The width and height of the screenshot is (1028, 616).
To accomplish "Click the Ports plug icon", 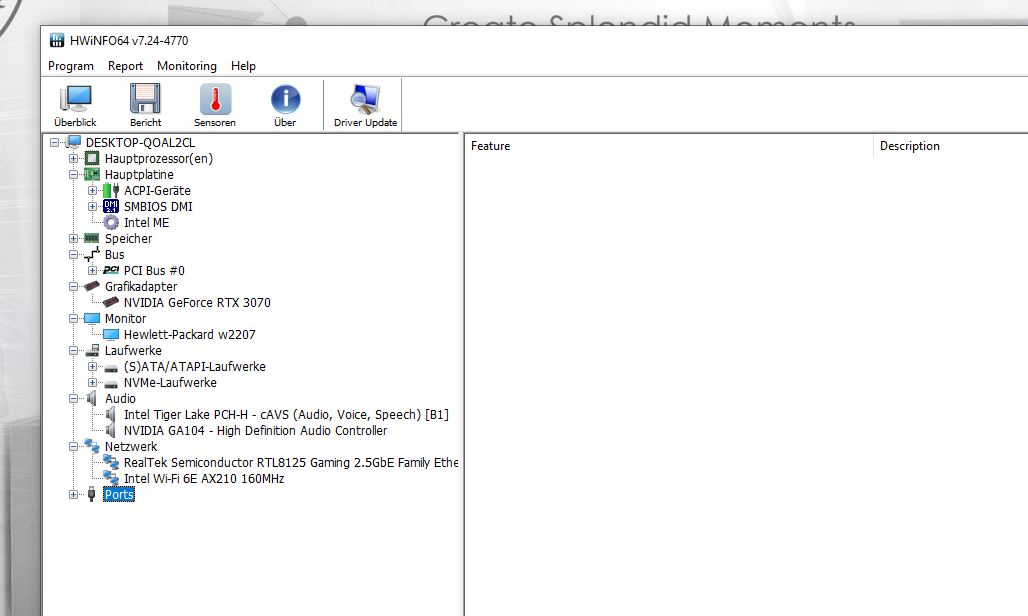I will pyautogui.click(x=92, y=495).
